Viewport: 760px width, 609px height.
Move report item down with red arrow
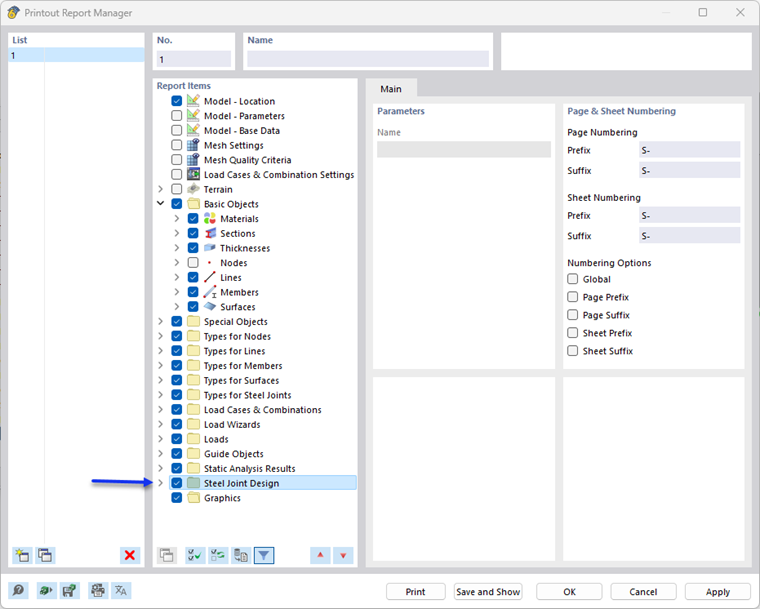coord(343,555)
